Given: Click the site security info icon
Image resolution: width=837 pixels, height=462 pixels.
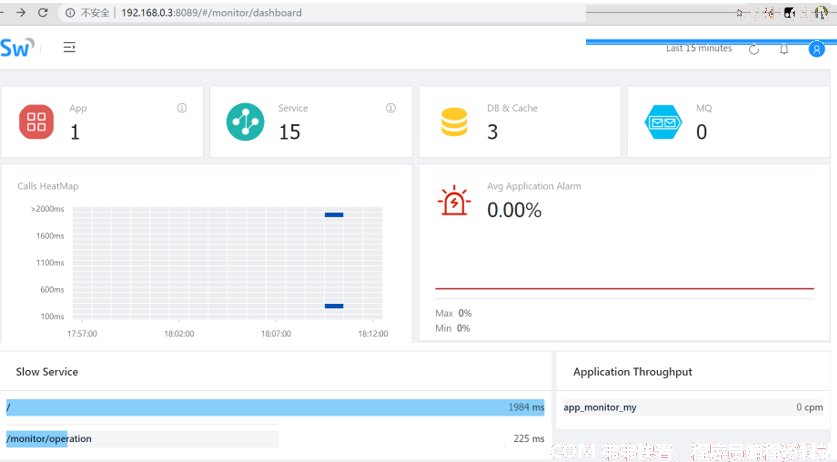Looking at the screenshot, I should (x=70, y=13).
